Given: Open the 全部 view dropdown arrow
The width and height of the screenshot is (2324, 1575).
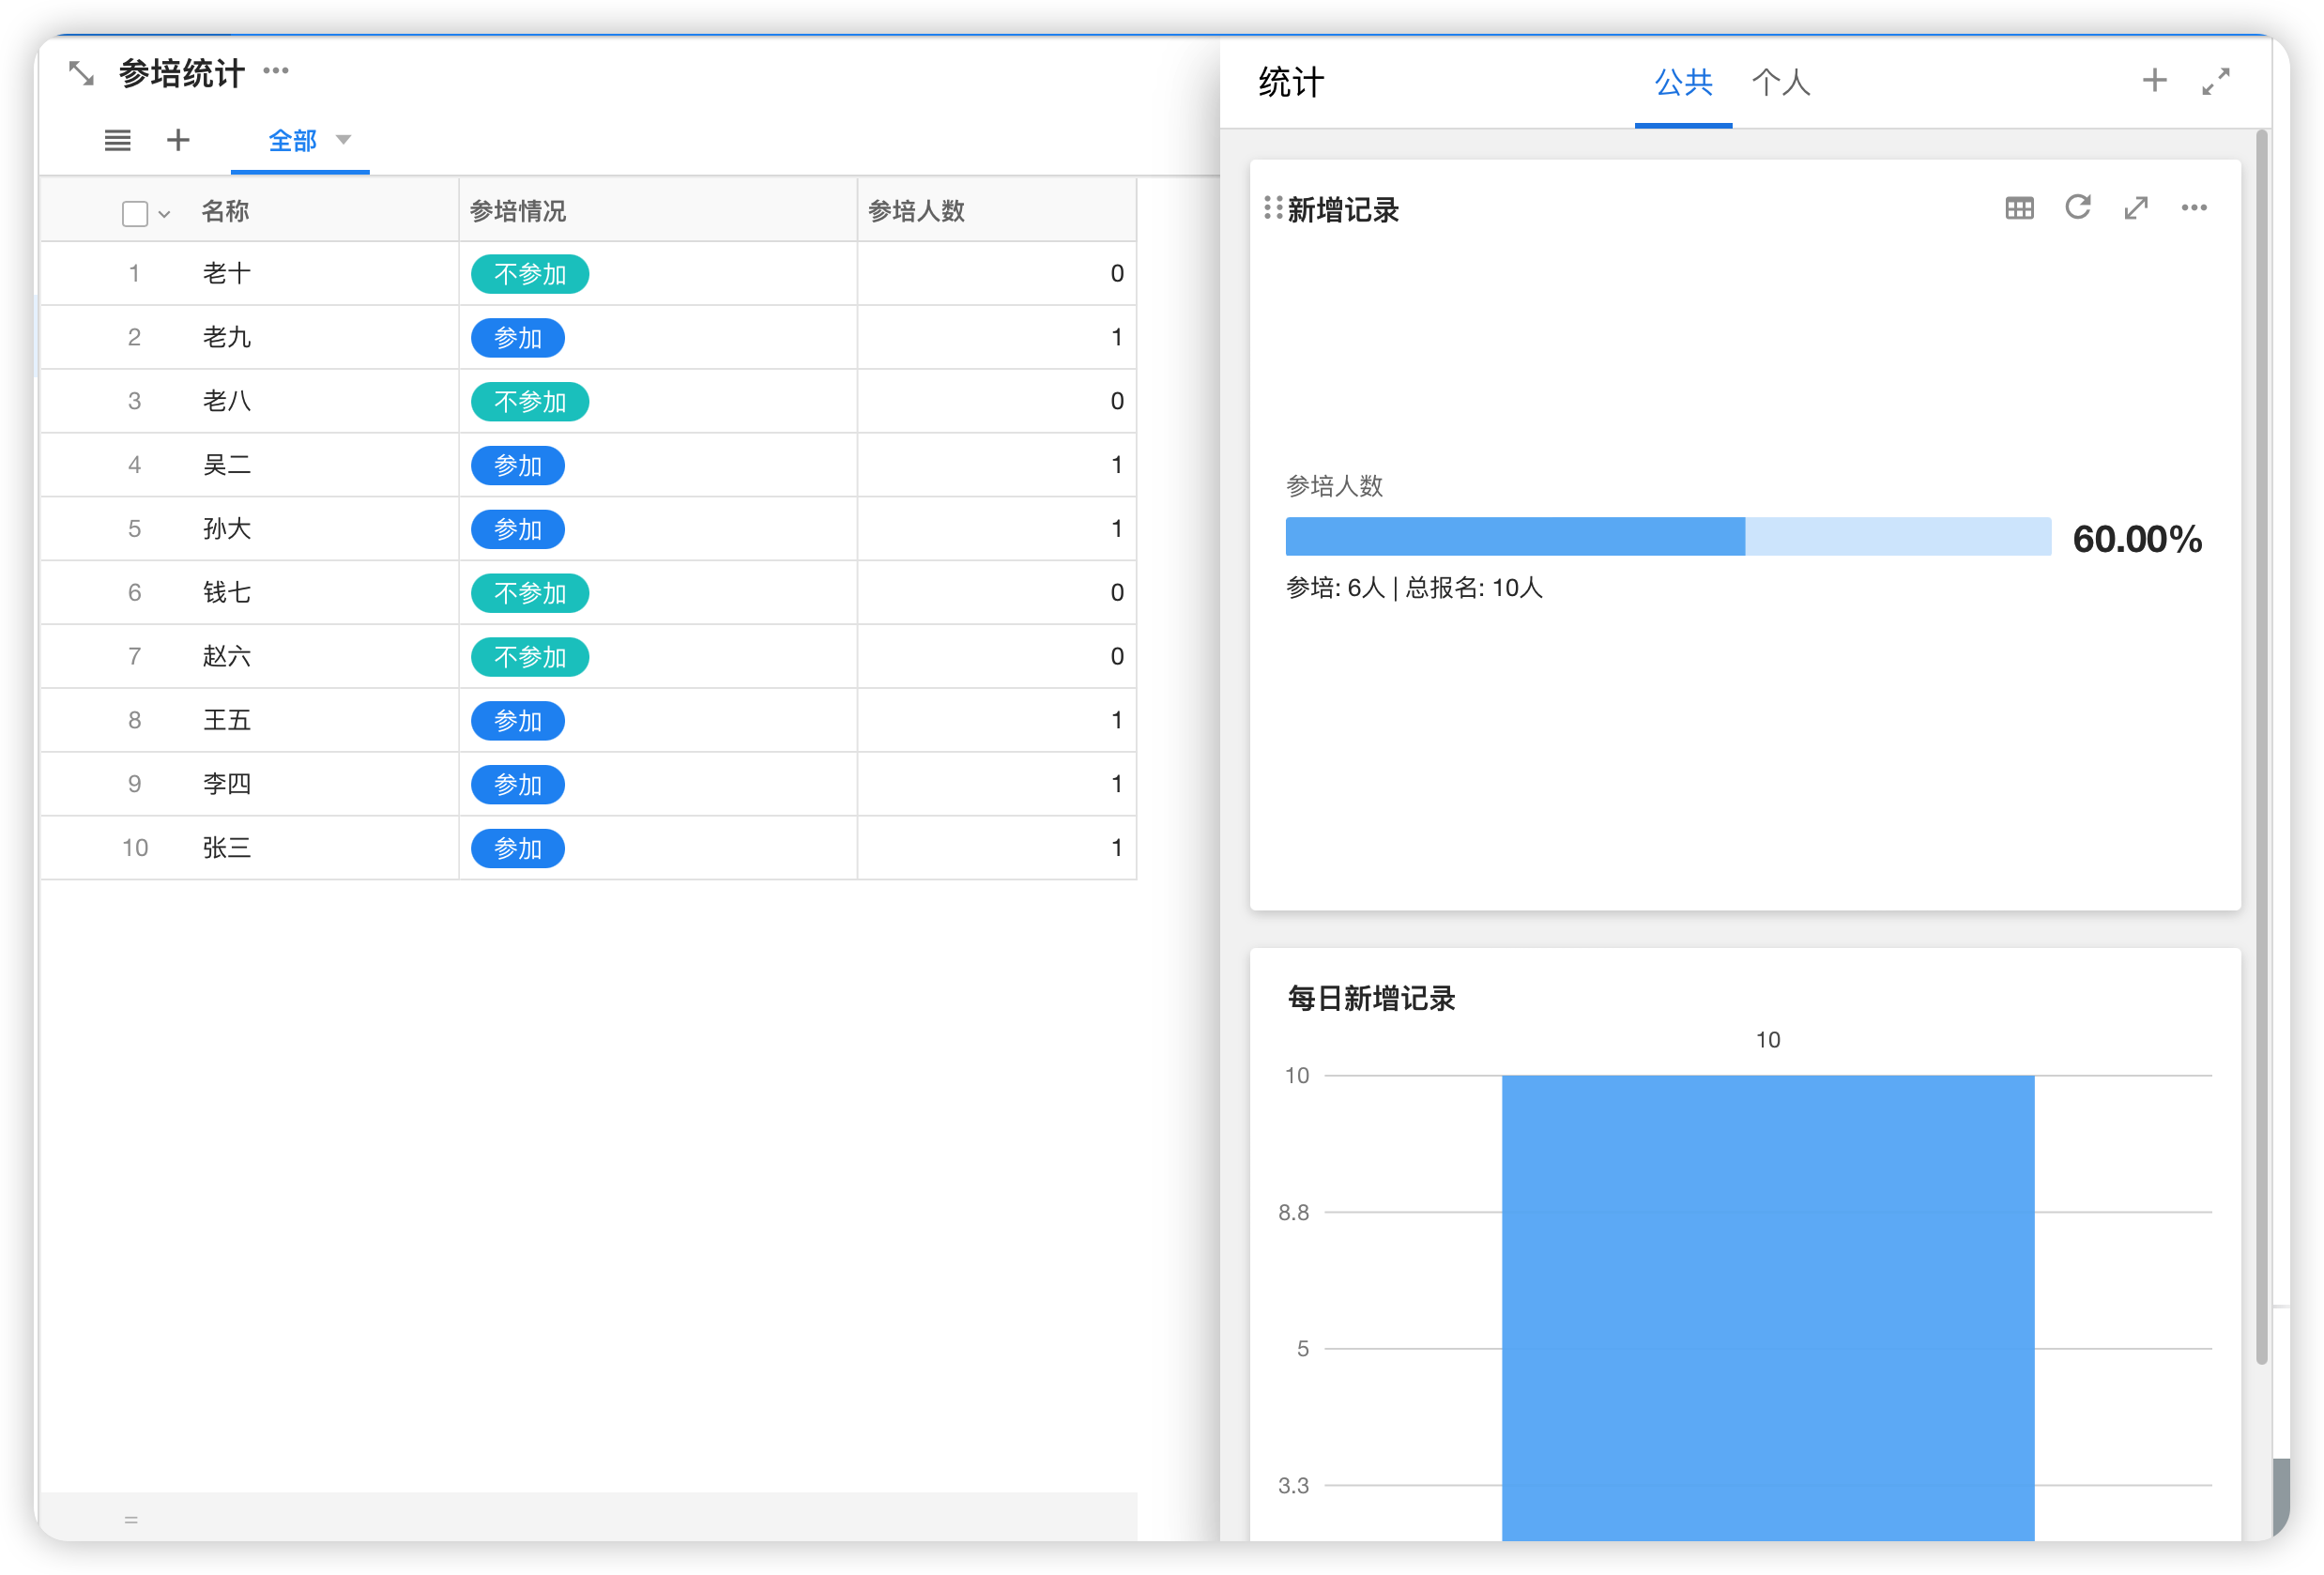Looking at the screenshot, I should (343, 140).
